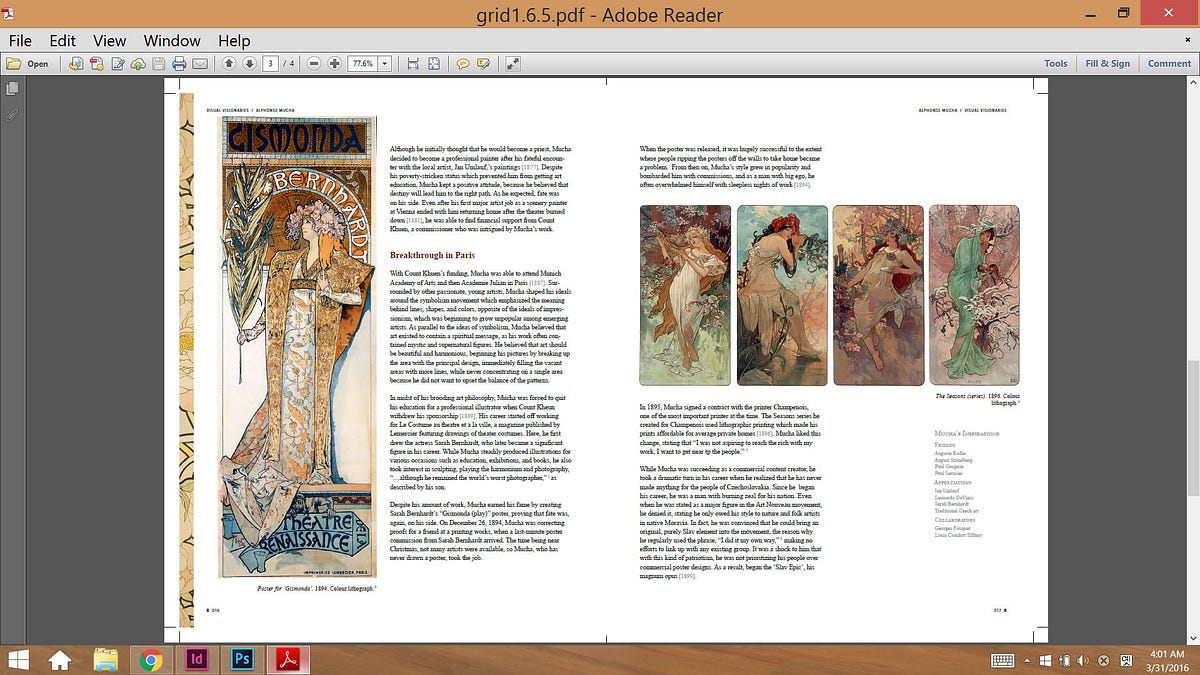Click the Create PDF icon
Image resolution: width=1200 pixels, height=675 pixels.
[97, 63]
